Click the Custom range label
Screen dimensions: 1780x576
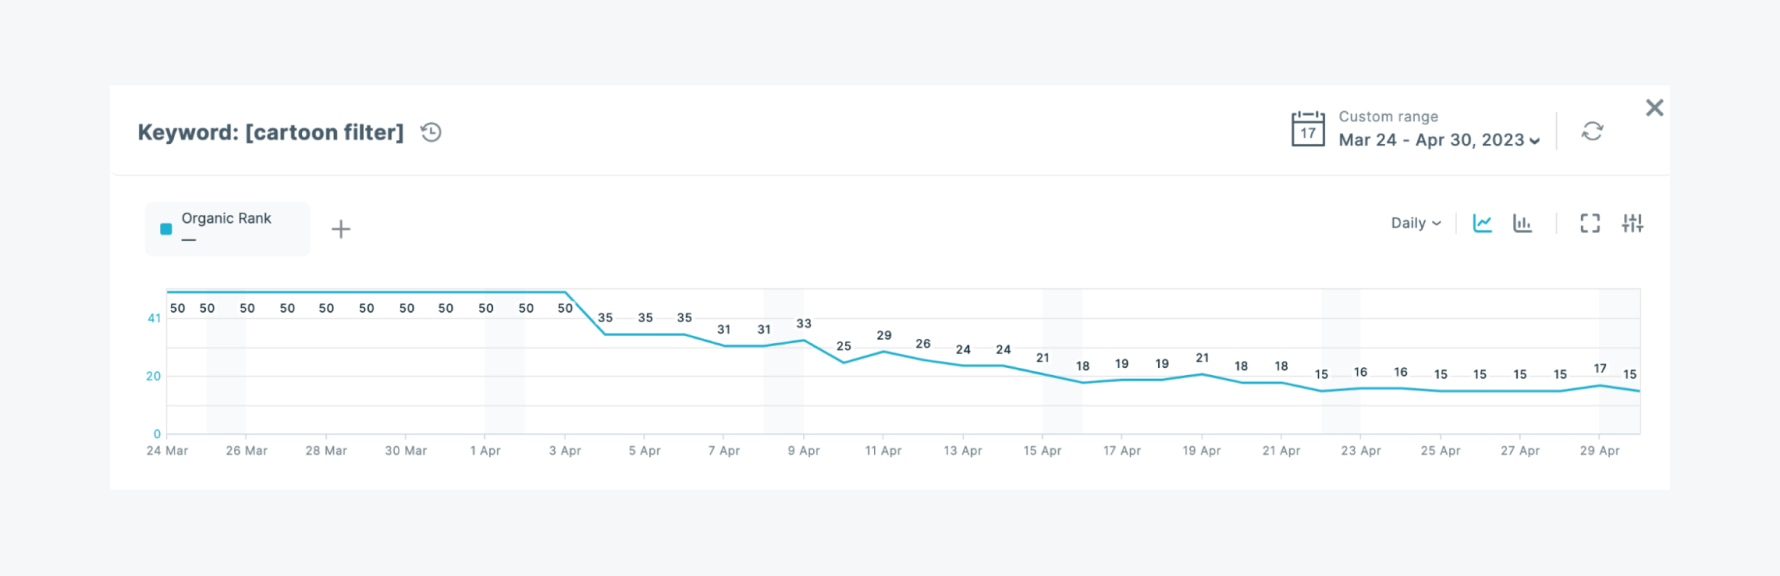pos(1388,116)
